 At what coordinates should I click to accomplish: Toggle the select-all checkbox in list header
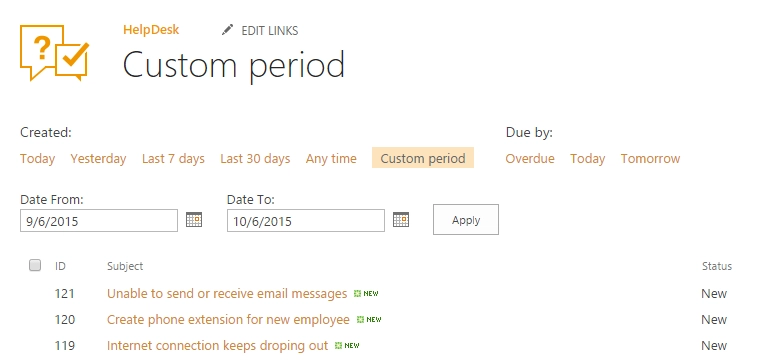click(x=35, y=265)
